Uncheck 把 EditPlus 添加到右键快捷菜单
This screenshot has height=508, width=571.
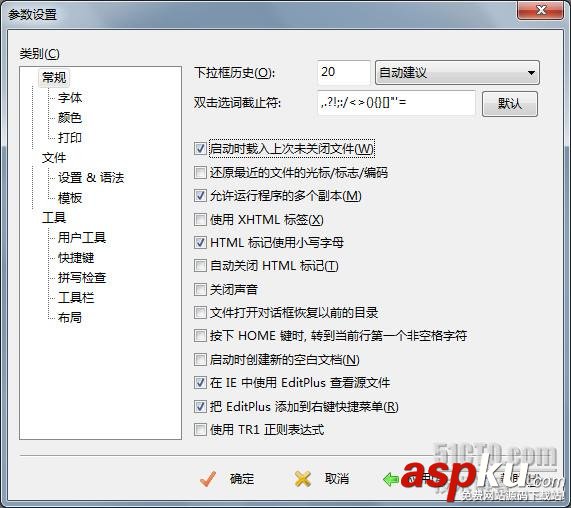point(200,406)
